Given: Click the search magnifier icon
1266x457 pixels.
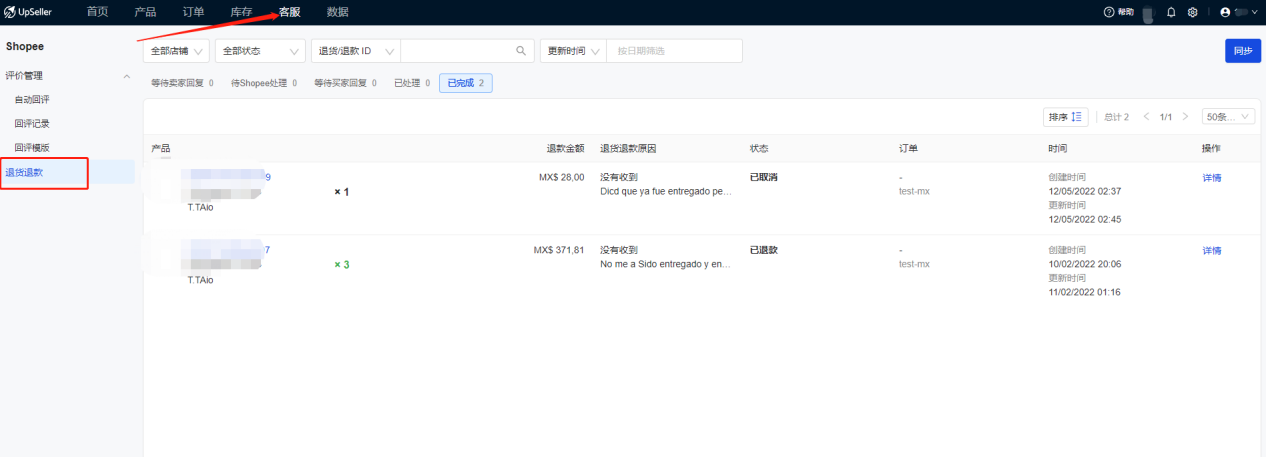Looking at the screenshot, I should click(521, 51).
